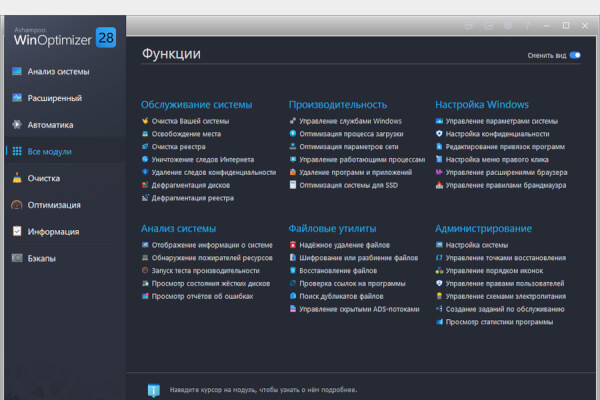Click the Бэкапы icon in sidebar
This screenshot has width=600, height=400.
pos(17,258)
